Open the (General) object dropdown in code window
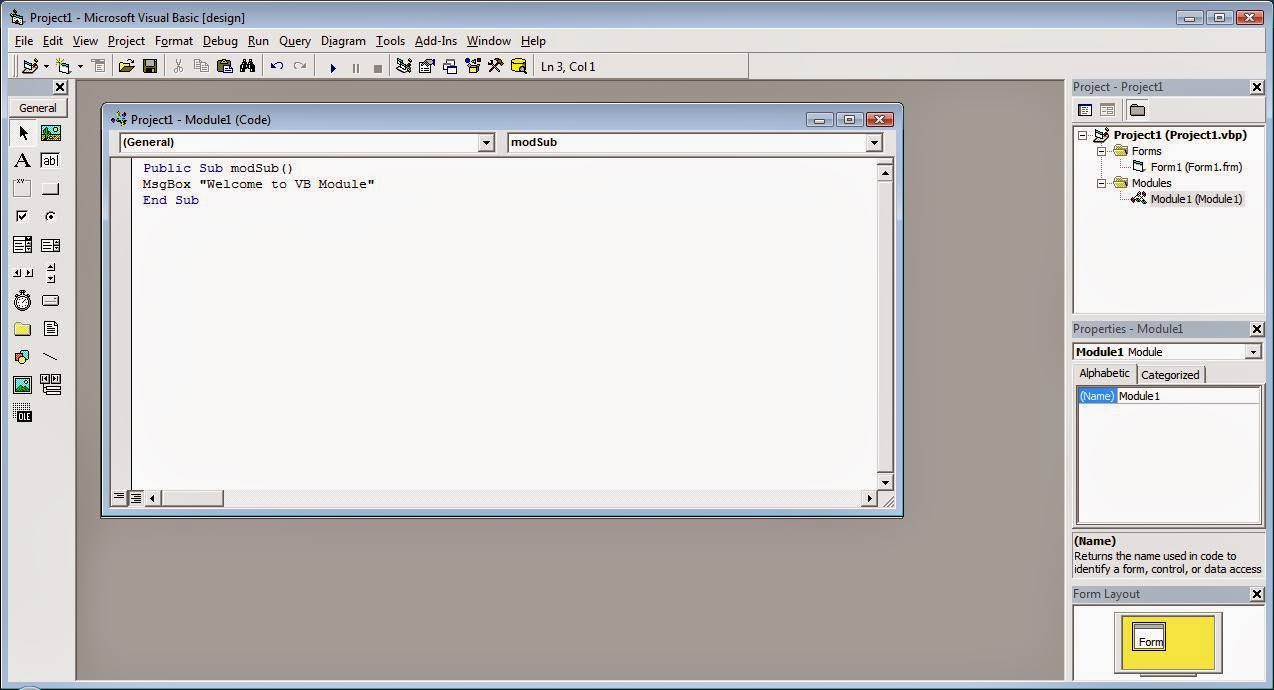Image resolution: width=1274 pixels, height=690 pixels. coord(486,142)
